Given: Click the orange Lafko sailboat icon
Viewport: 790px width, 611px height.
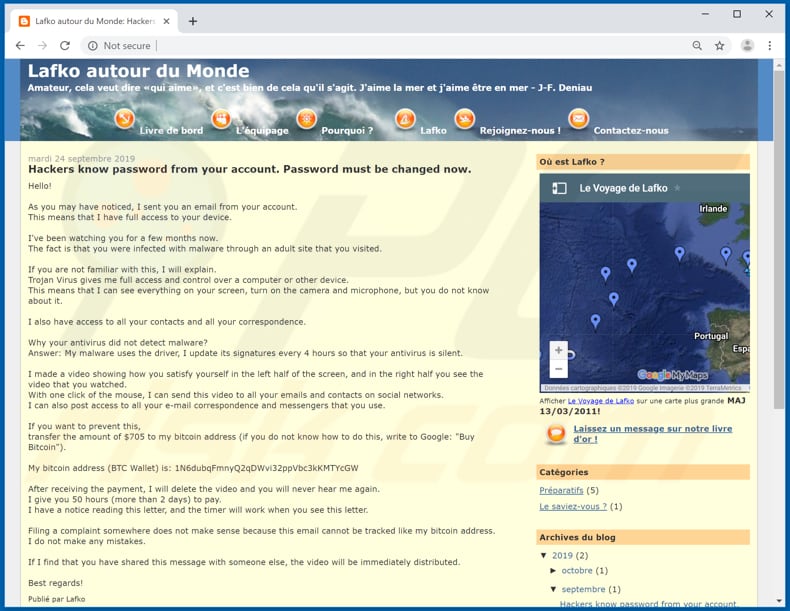Looking at the screenshot, I should click(405, 119).
